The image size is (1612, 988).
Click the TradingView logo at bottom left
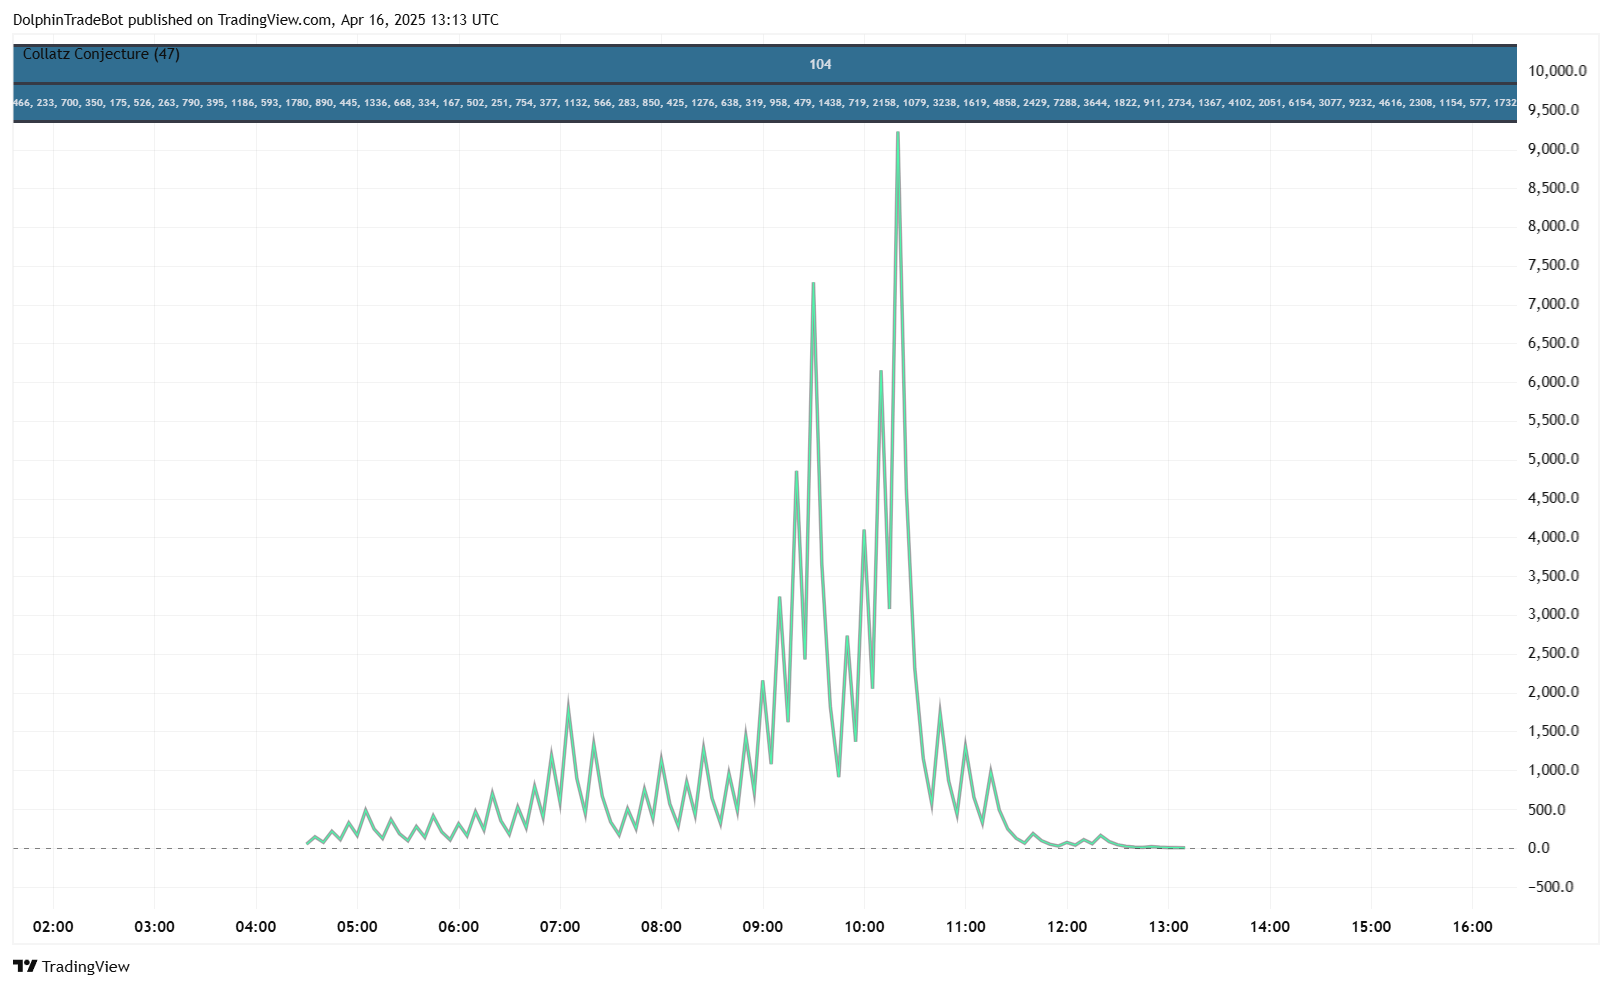click(71, 966)
